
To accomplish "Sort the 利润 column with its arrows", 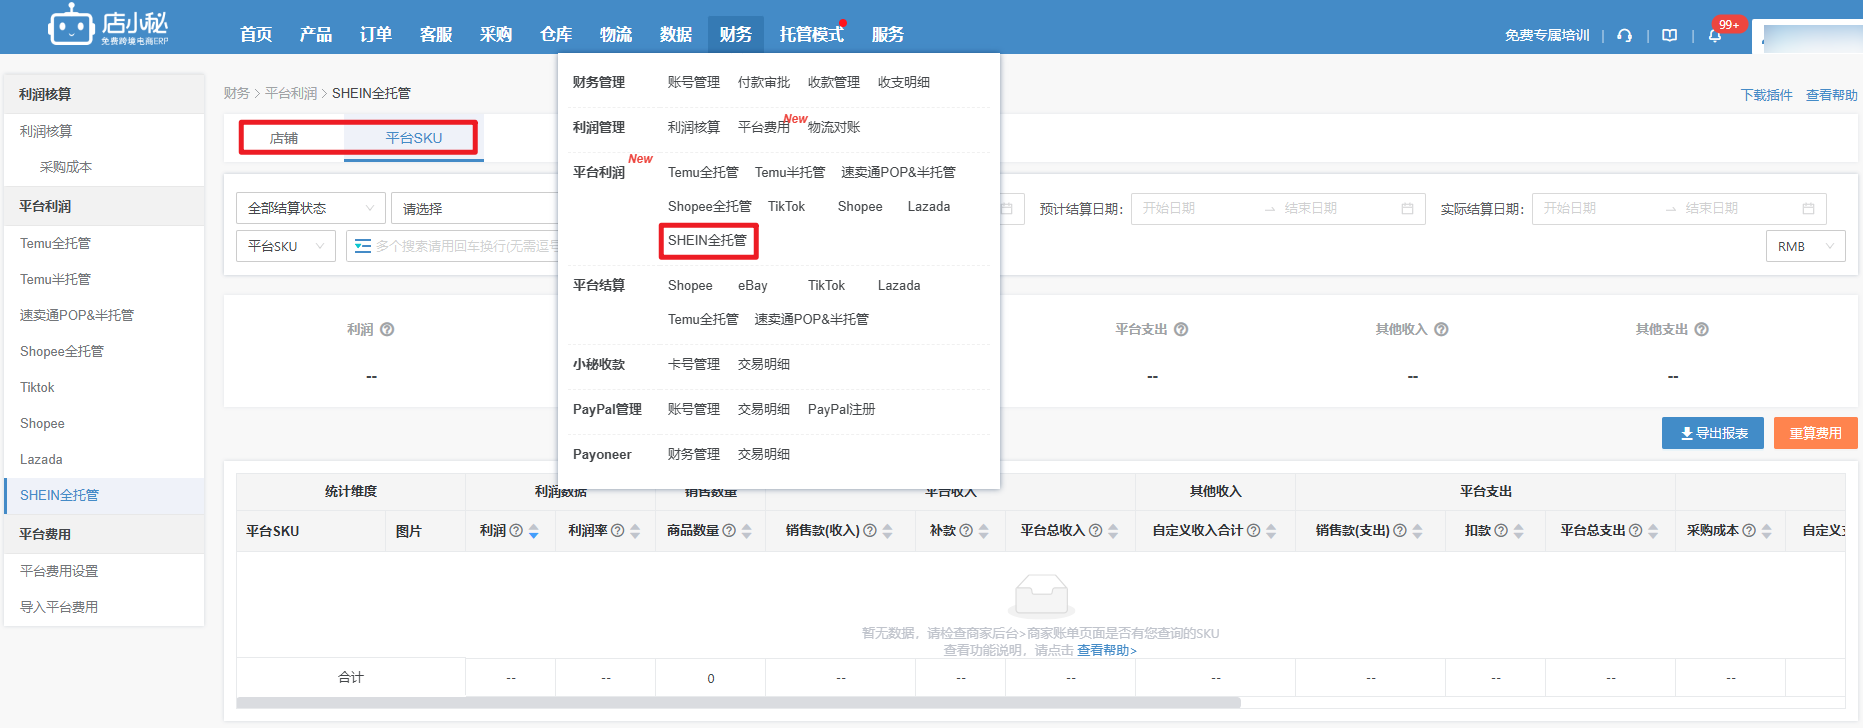I will pos(534,531).
